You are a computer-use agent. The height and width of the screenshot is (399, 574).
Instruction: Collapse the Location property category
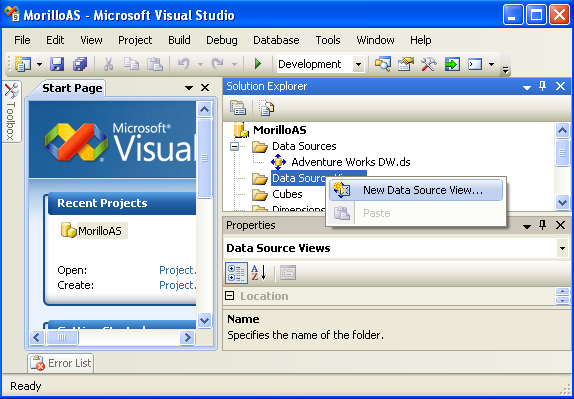[230, 296]
